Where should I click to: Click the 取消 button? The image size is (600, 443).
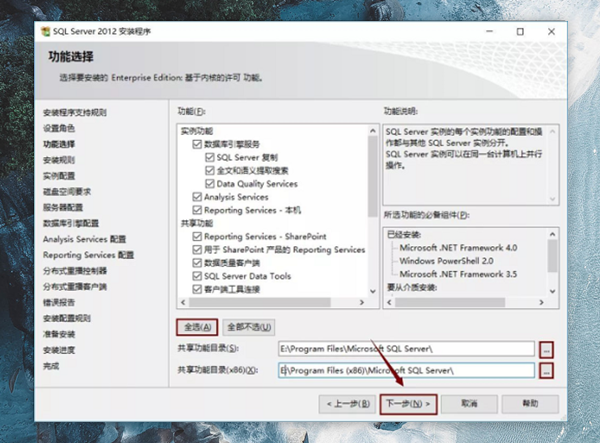click(x=469, y=403)
